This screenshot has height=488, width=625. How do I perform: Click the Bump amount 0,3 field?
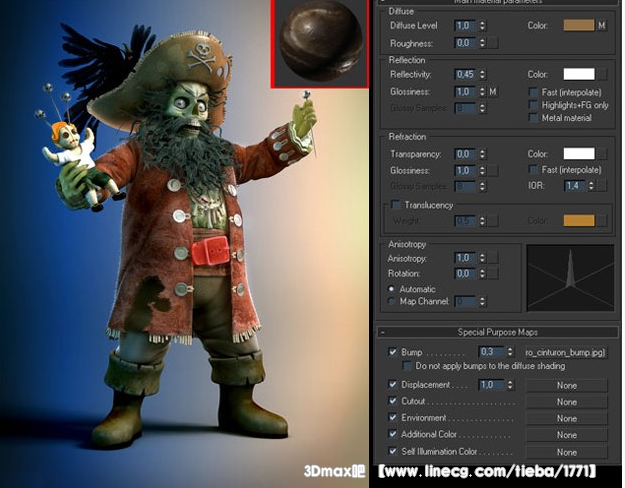491,352
